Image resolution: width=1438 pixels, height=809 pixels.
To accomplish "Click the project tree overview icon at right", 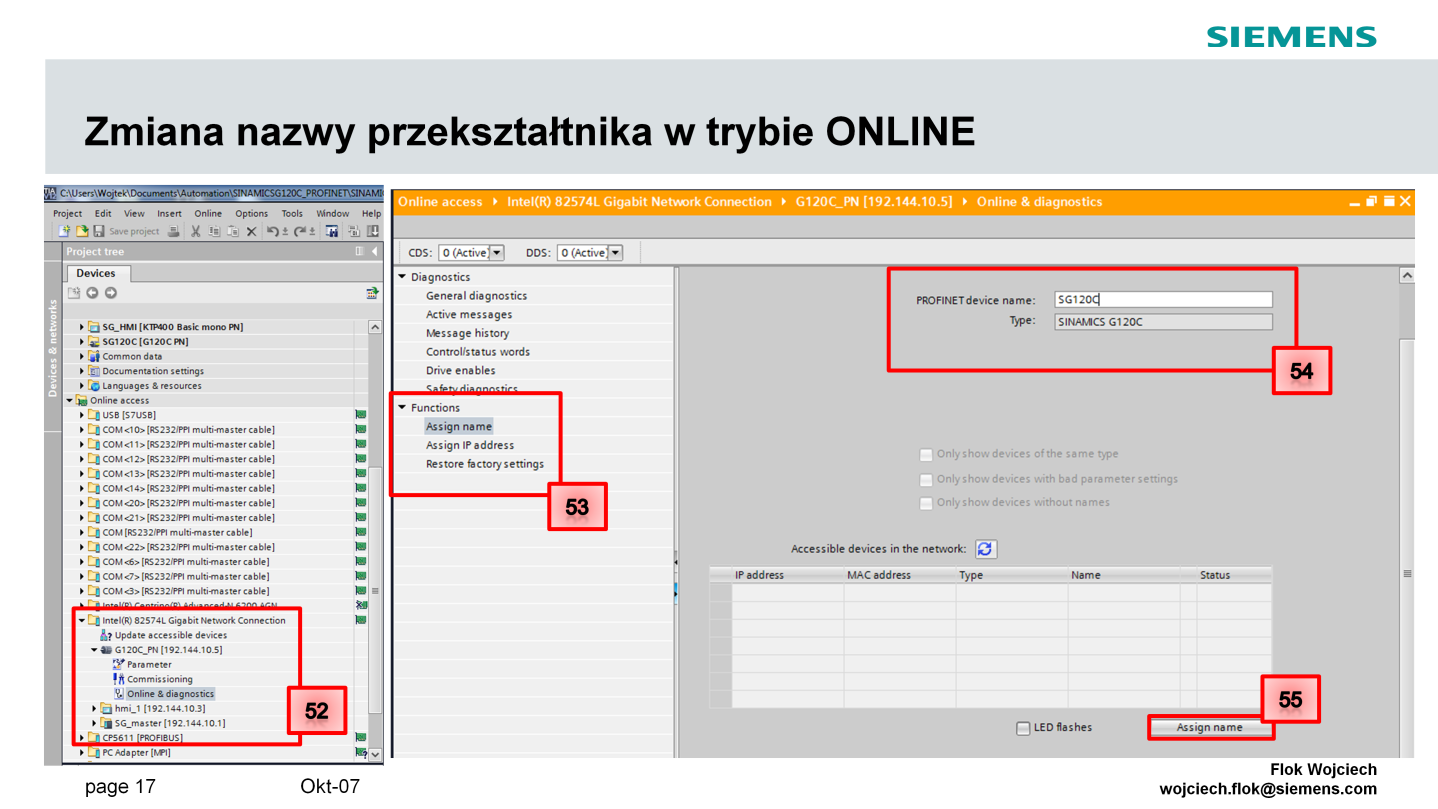I will (x=372, y=293).
